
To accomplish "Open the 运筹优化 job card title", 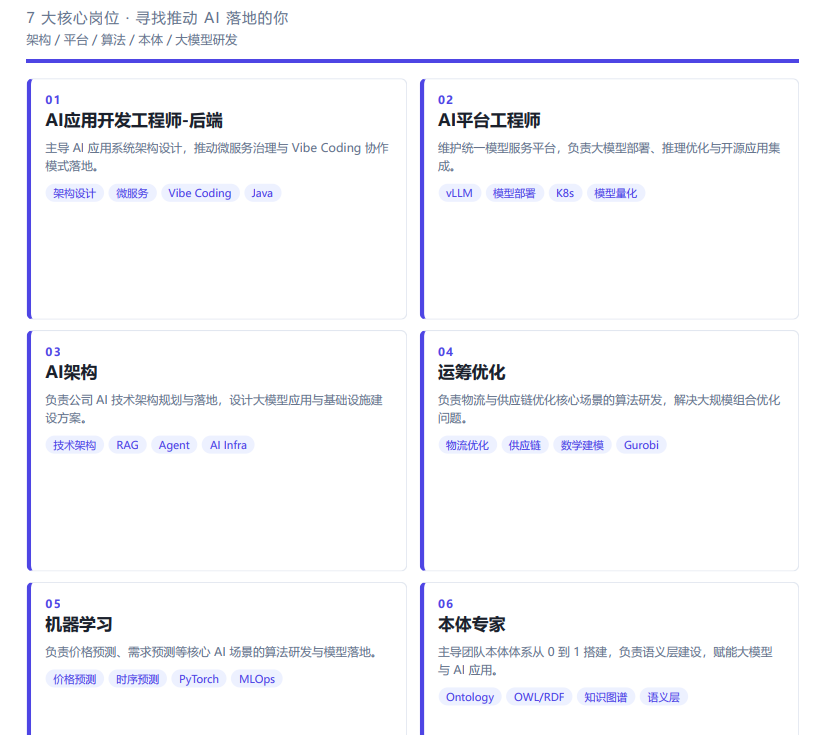I will pyautogui.click(x=471, y=372).
